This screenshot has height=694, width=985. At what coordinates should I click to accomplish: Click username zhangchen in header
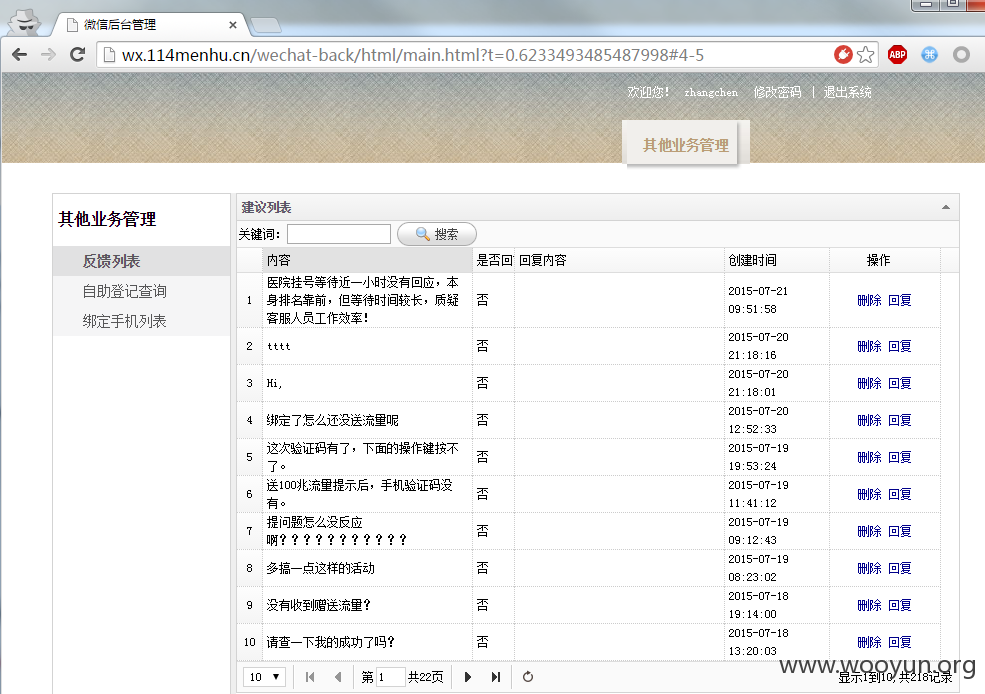tap(711, 92)
